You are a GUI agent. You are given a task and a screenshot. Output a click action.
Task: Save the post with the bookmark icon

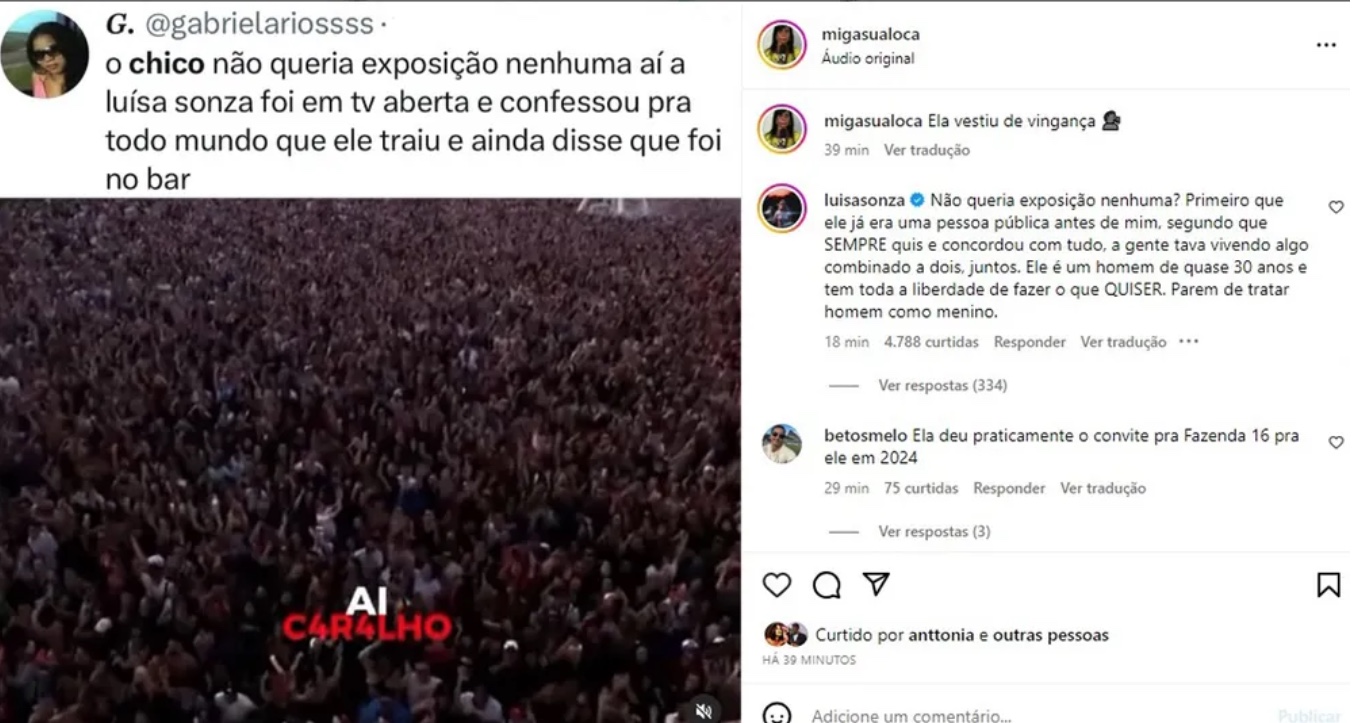pyautogui.click(x=1328, y=585)
